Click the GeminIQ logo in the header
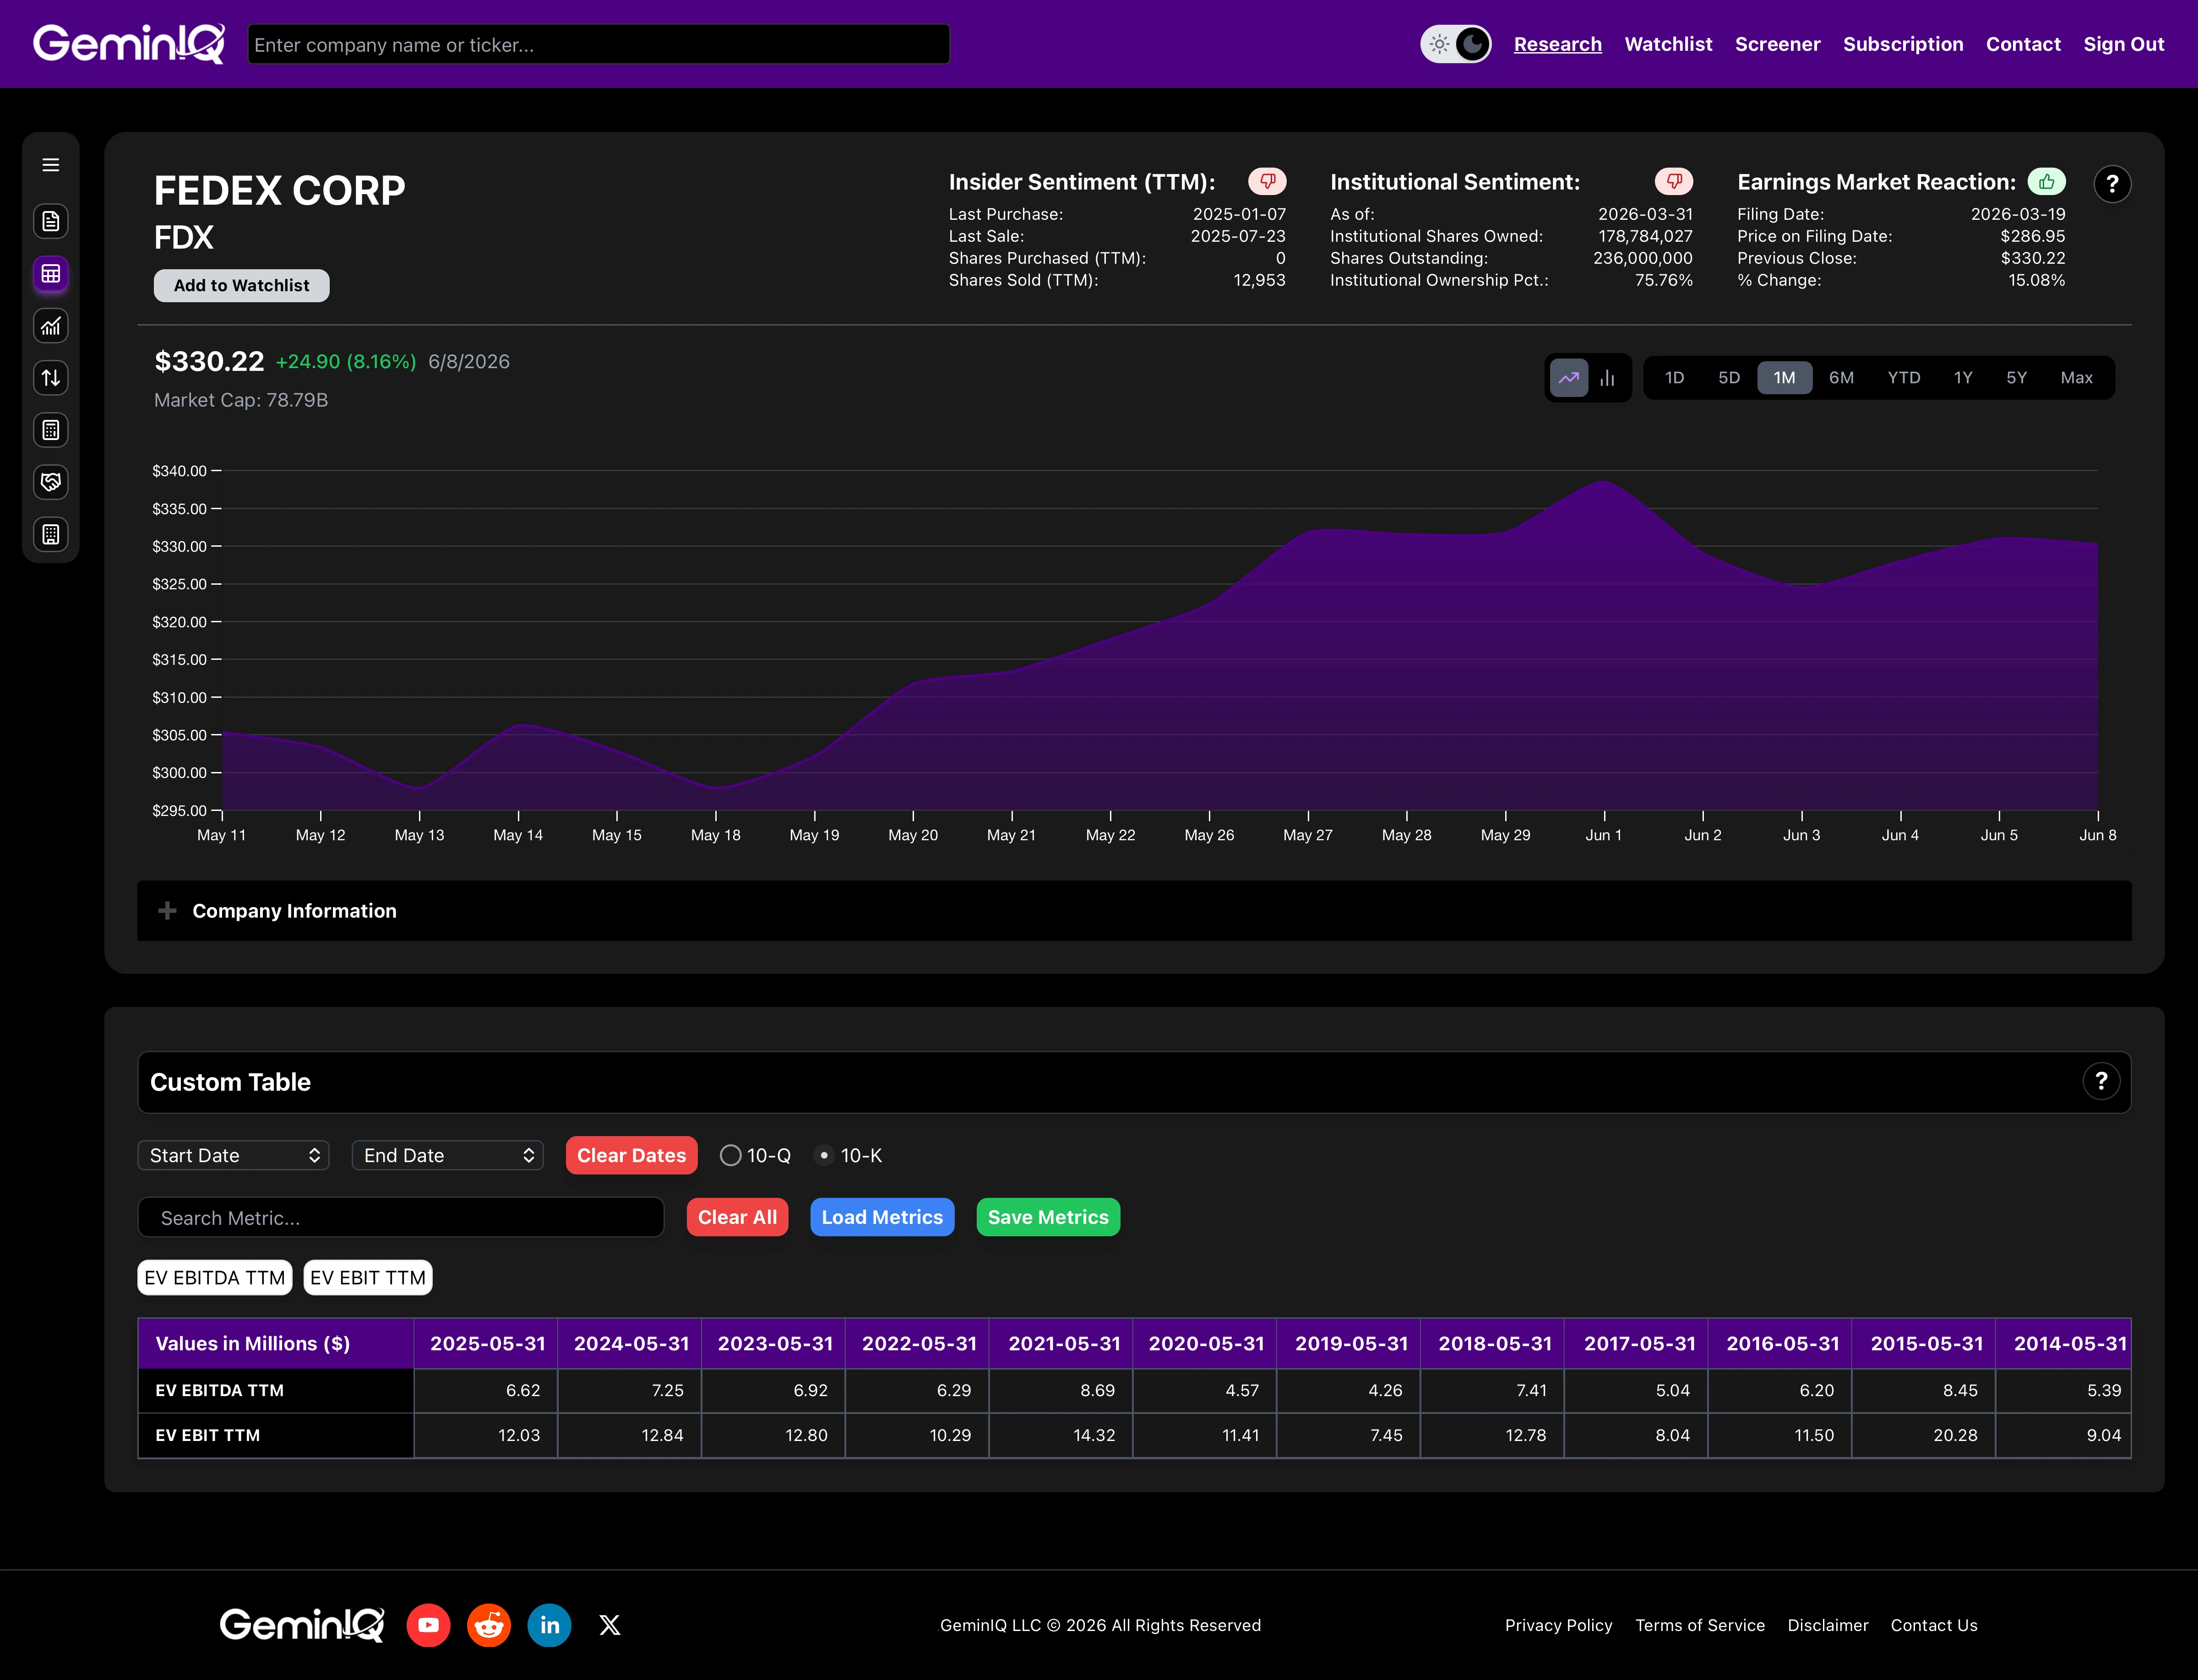Screen dimensions: 2198x1680 click(x=129, y=44)
